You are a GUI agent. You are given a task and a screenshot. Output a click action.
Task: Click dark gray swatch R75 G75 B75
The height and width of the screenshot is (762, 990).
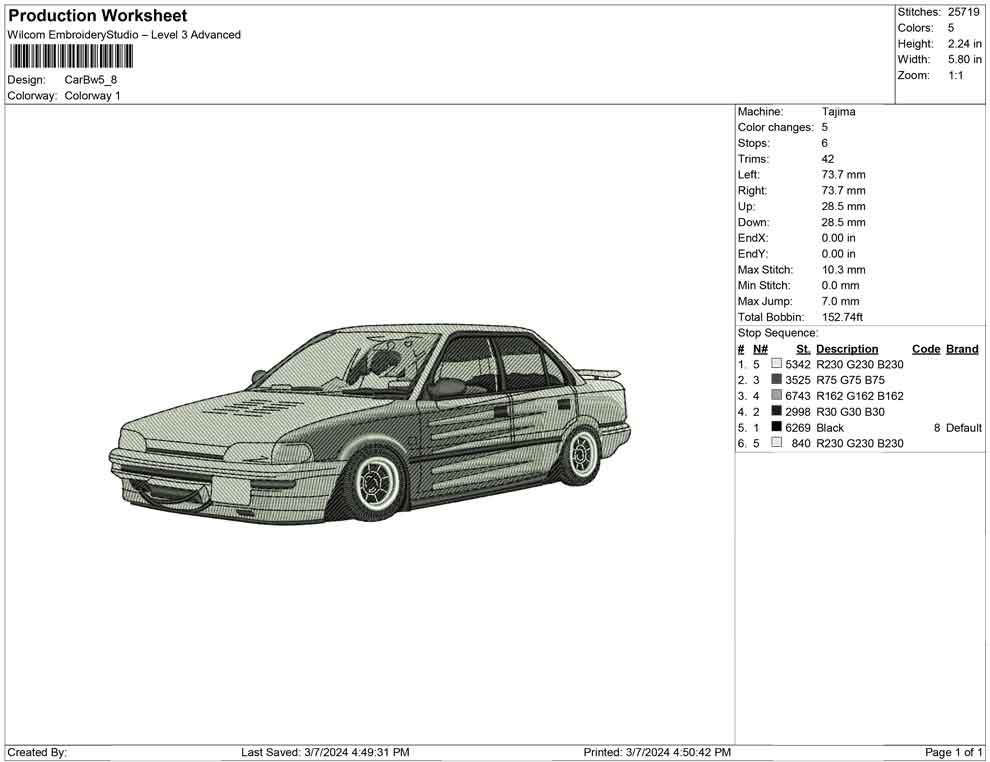(x=777, y=379)
